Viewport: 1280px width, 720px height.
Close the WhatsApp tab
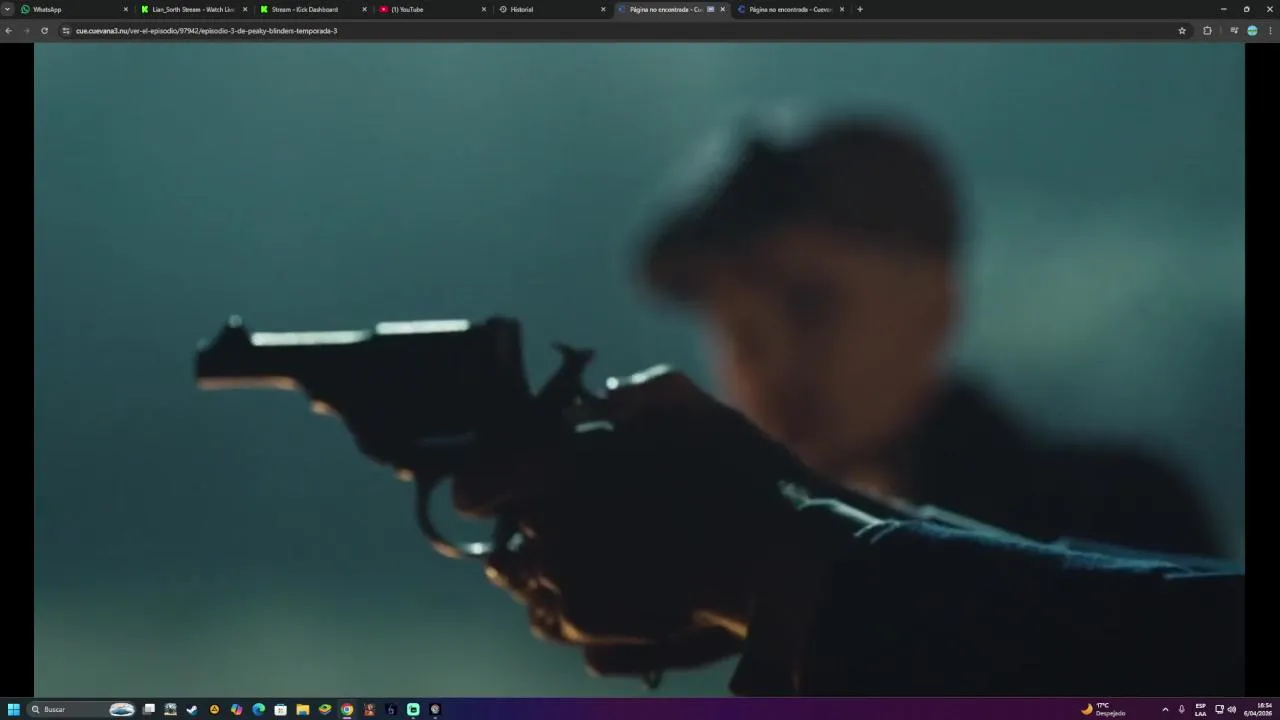tap(126, 9)
